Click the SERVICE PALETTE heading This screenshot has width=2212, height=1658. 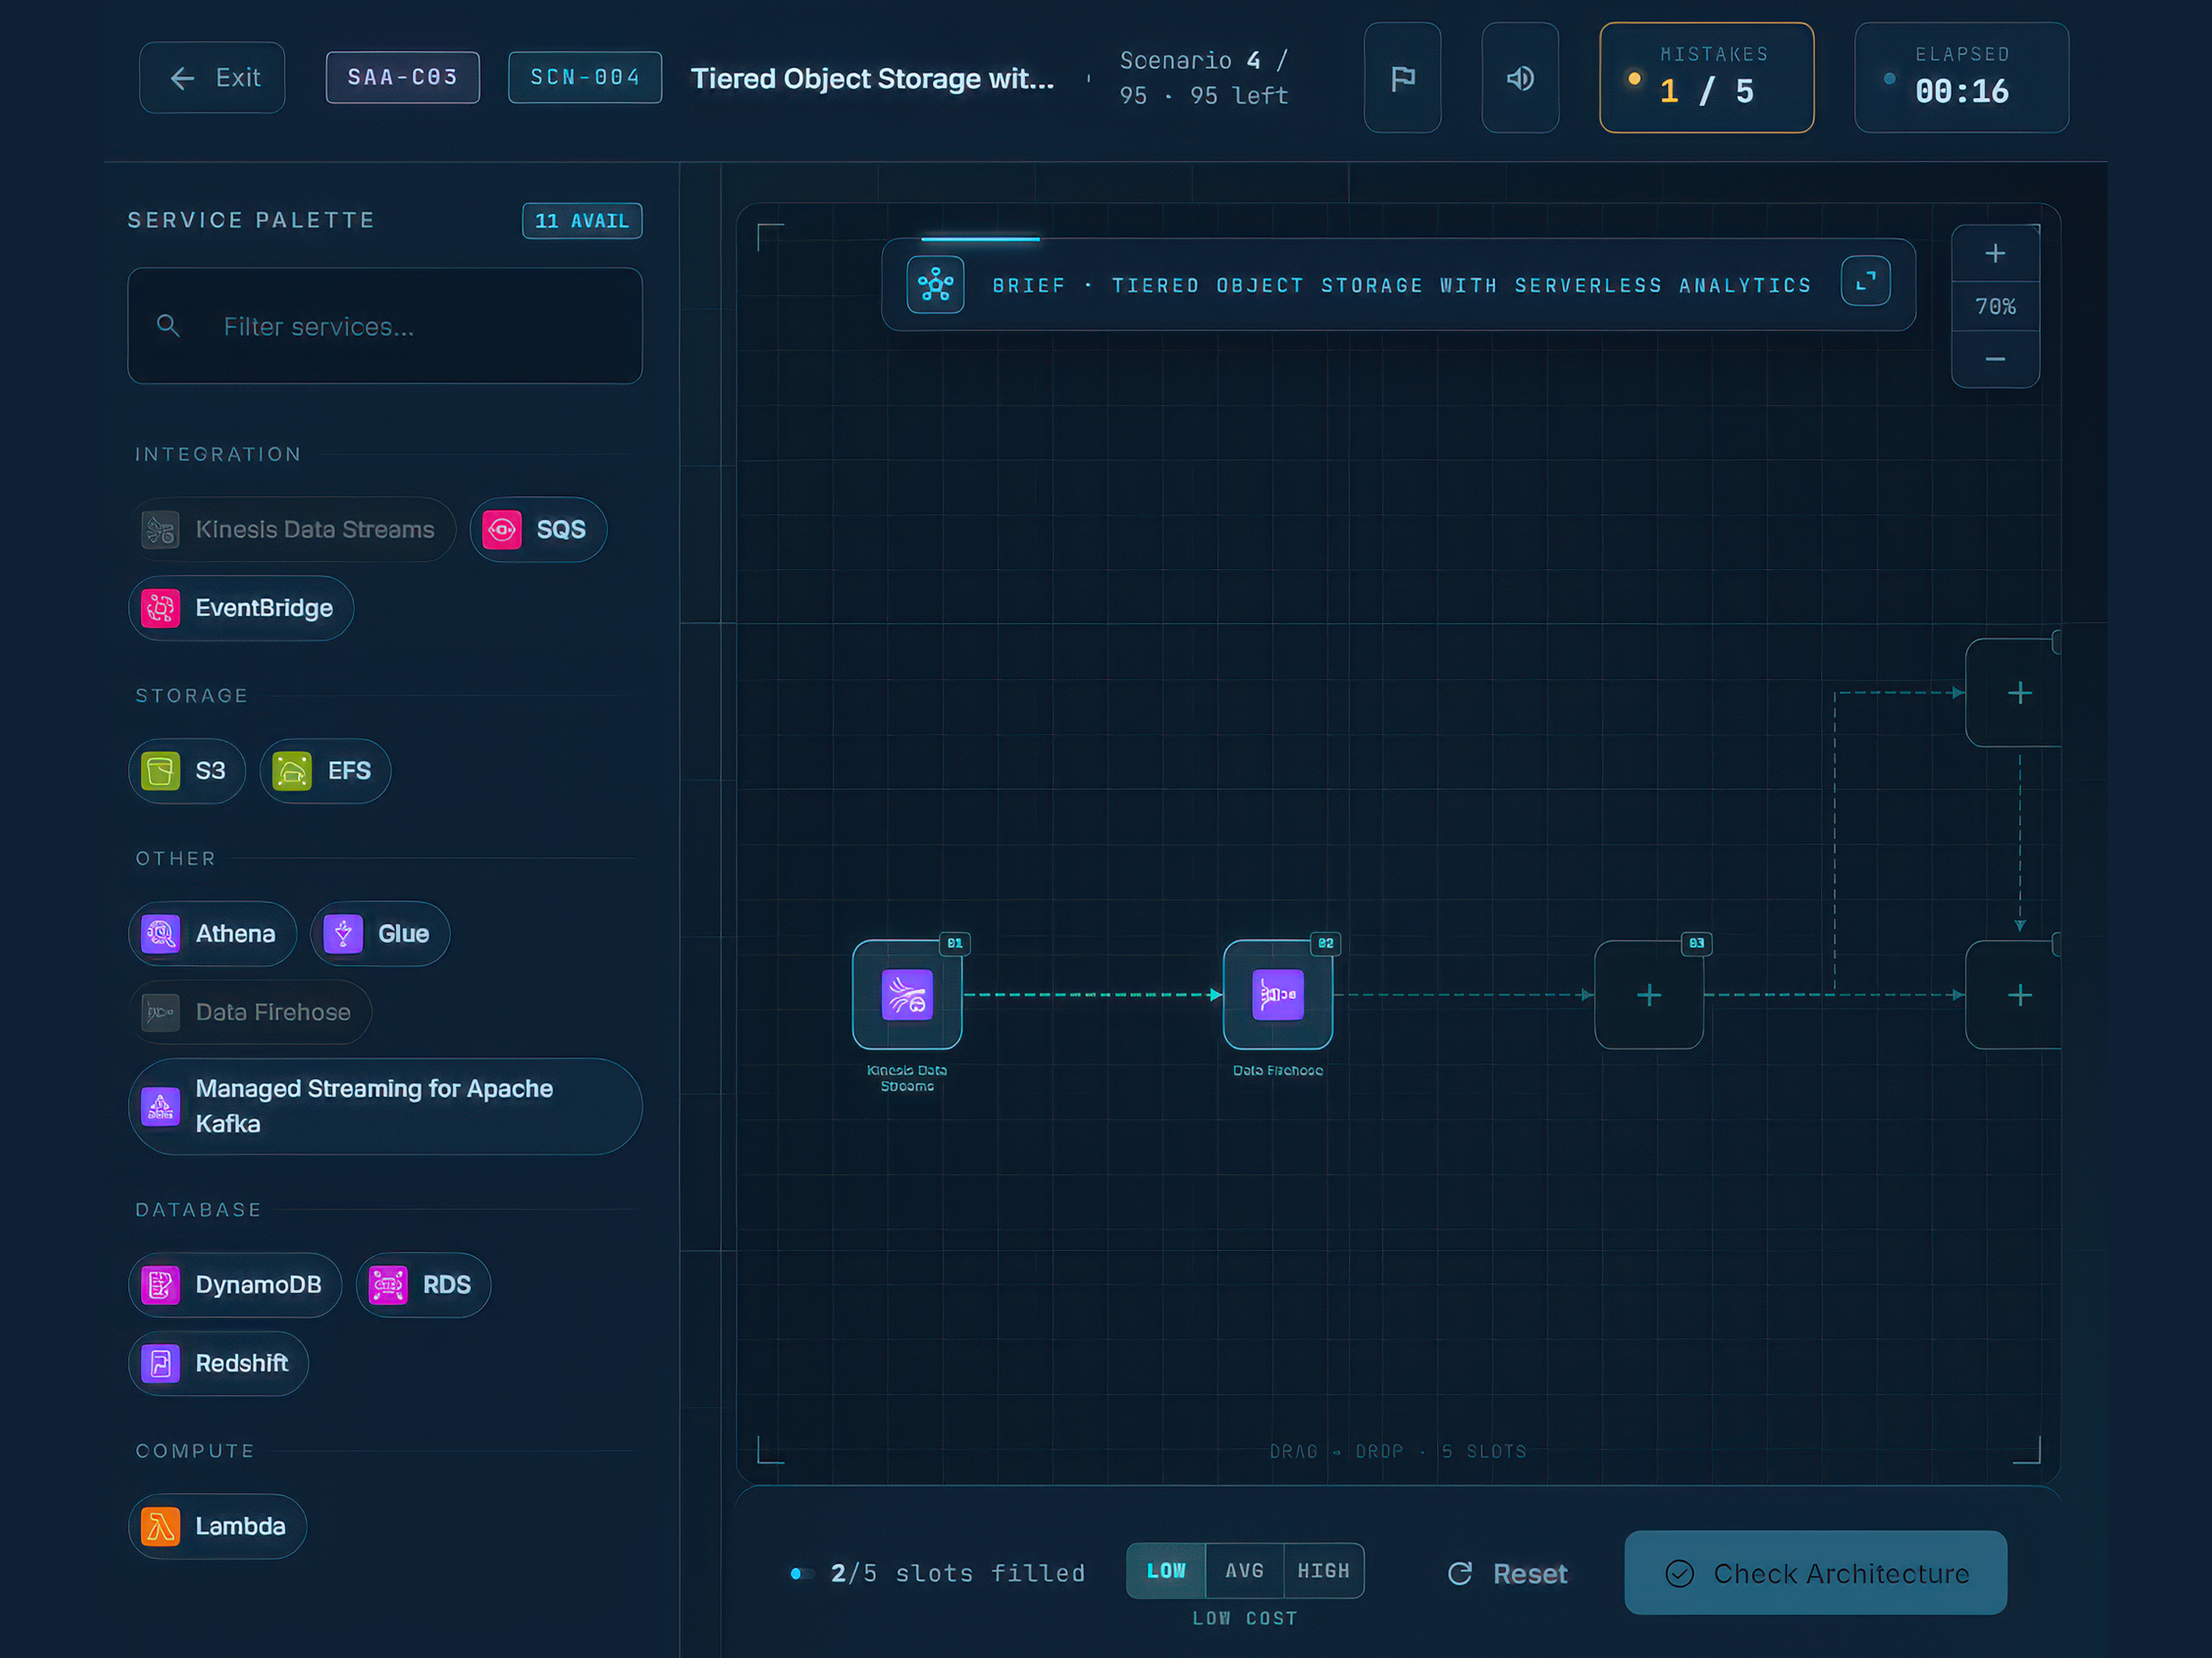[x=251, y=220]
